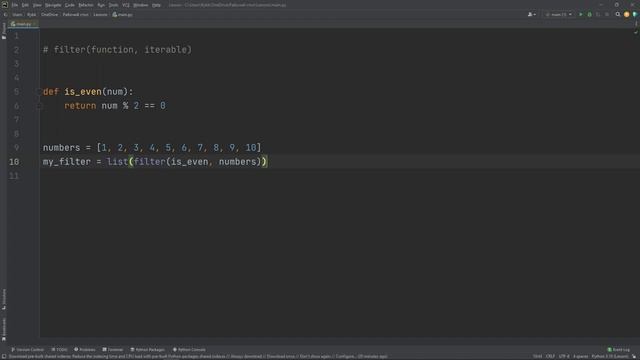Open the Navigate menu
Screen dimensions: 640x360
[53, 5]
